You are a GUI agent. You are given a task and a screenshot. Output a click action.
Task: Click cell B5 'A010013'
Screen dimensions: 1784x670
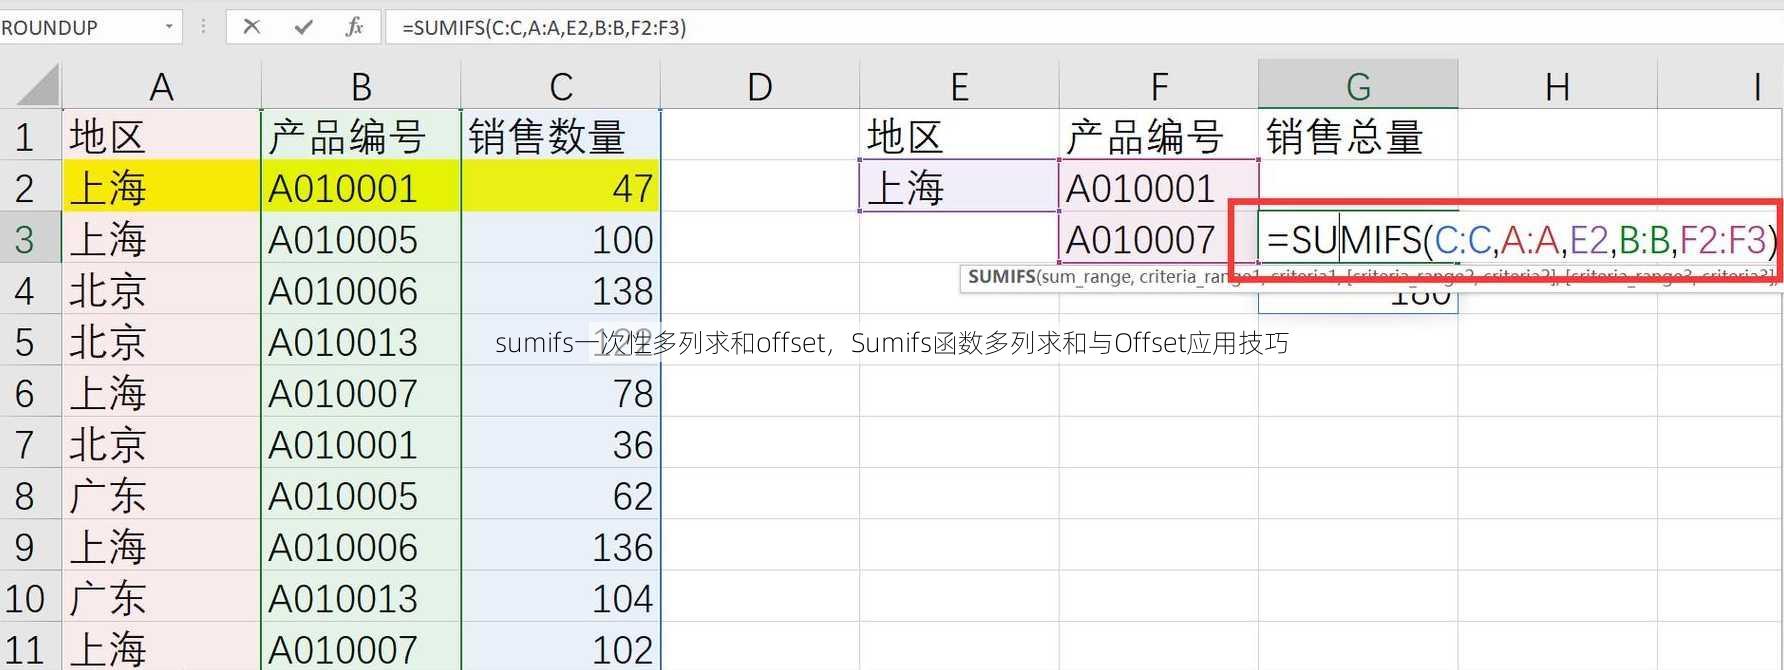point(361,341)
